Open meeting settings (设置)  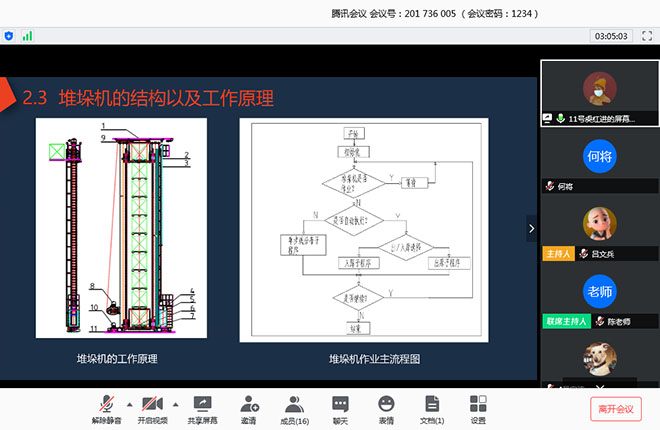tap(478, 409)
